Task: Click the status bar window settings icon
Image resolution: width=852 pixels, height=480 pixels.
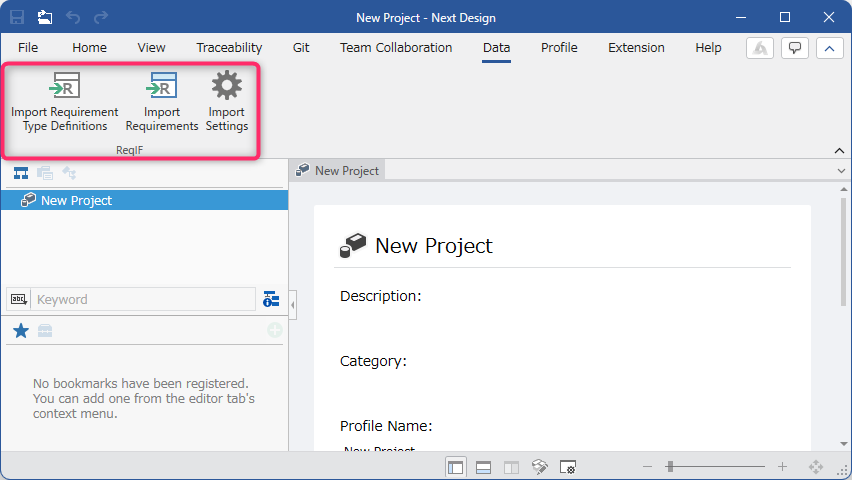Action: [x=568, y=467]
